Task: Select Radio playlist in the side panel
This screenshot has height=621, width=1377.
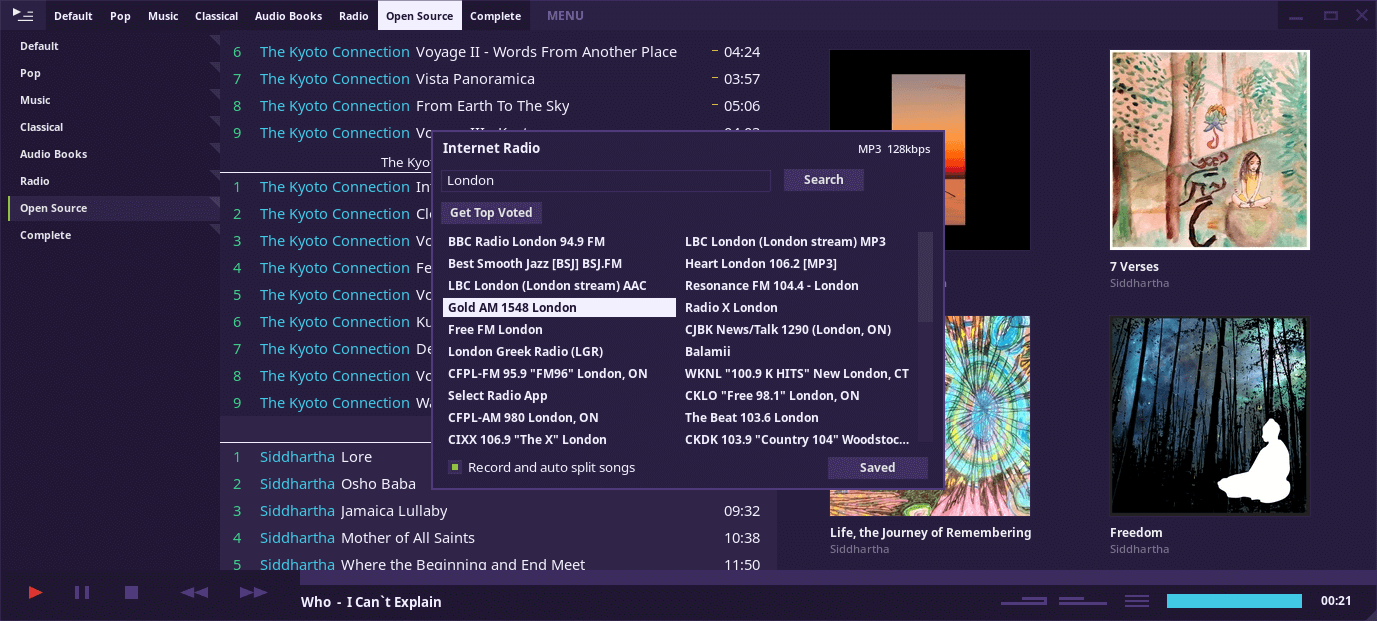Action: (110, 181)
